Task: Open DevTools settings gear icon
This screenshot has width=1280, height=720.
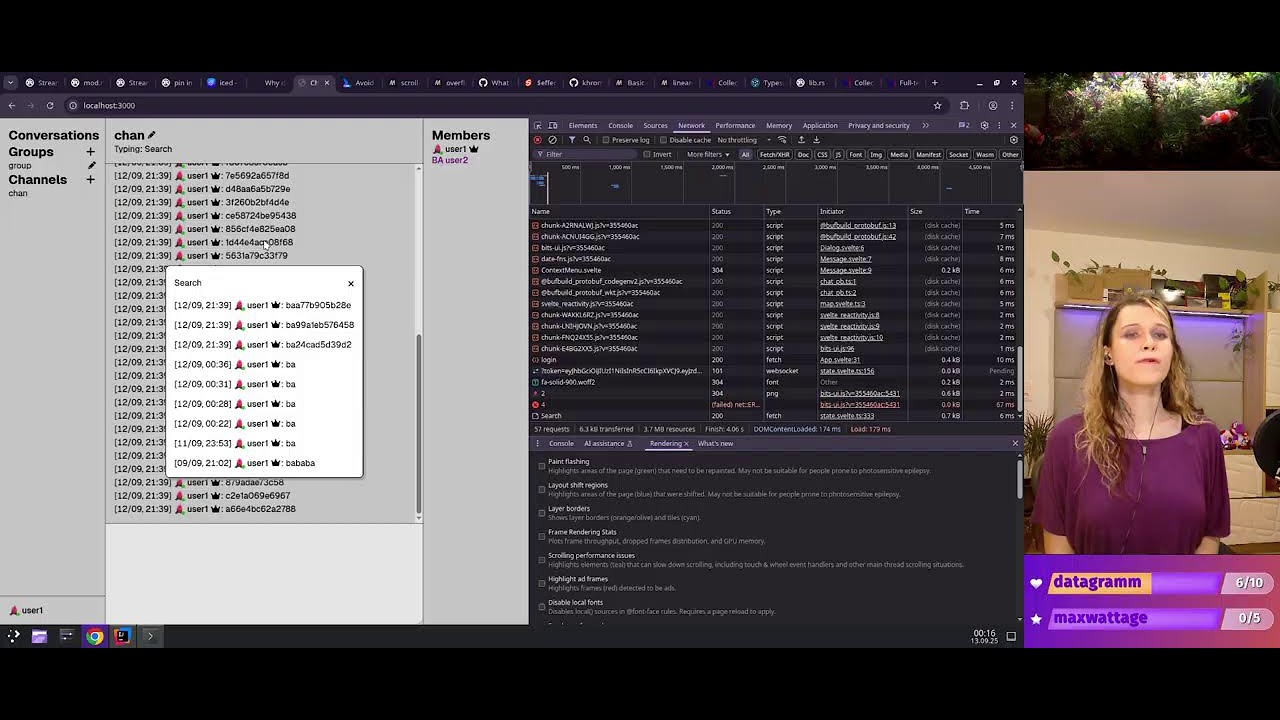Action: pyautogui.click(x=984, y=126)
